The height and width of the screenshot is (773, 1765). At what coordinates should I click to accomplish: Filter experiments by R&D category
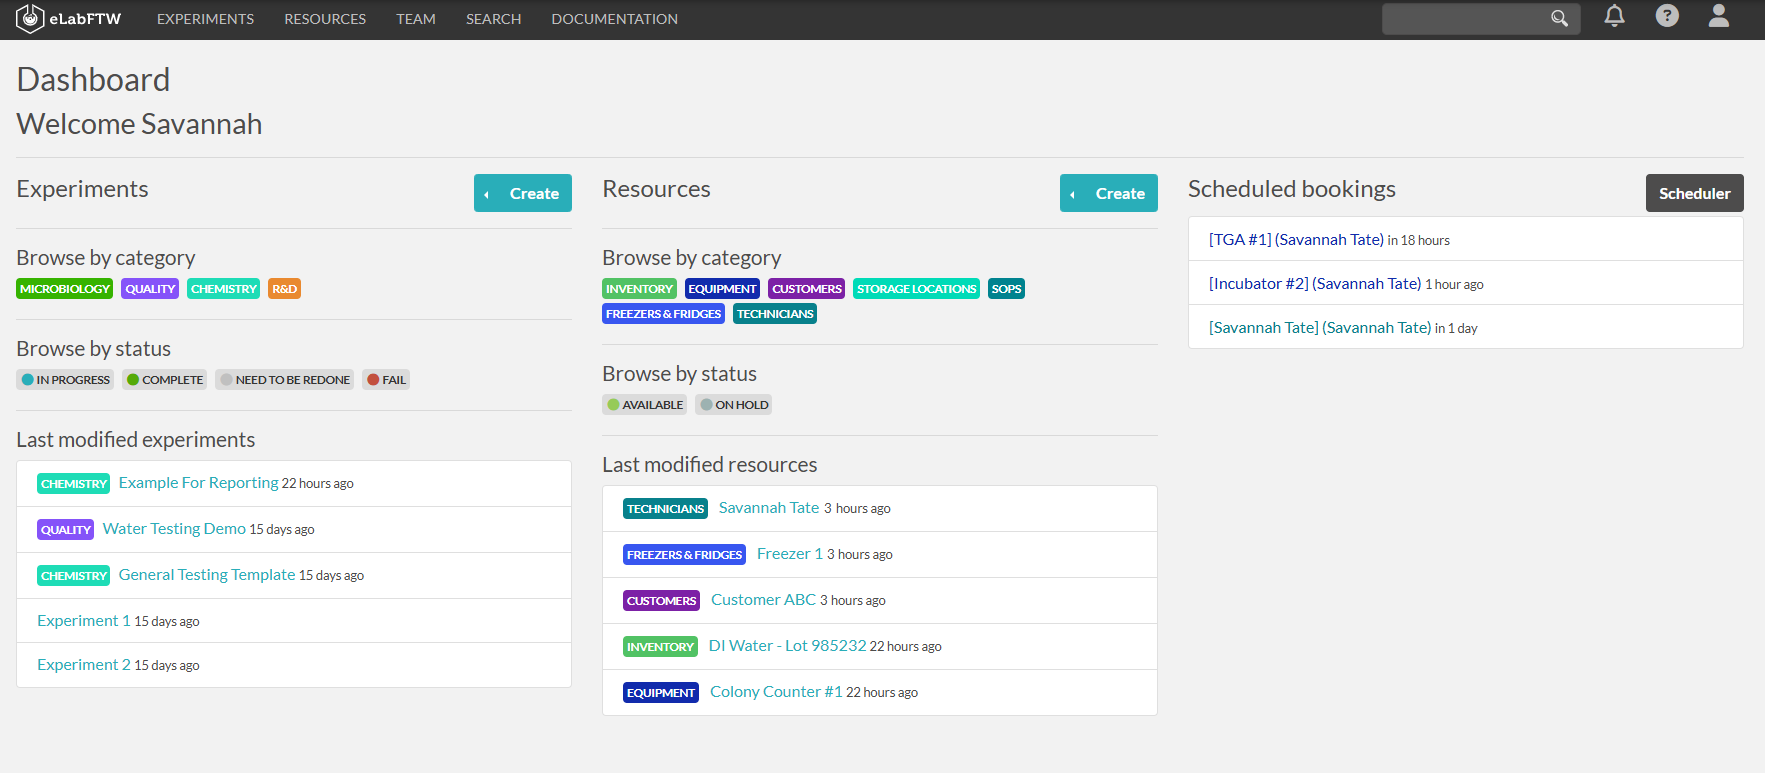[x=284, y=289]
